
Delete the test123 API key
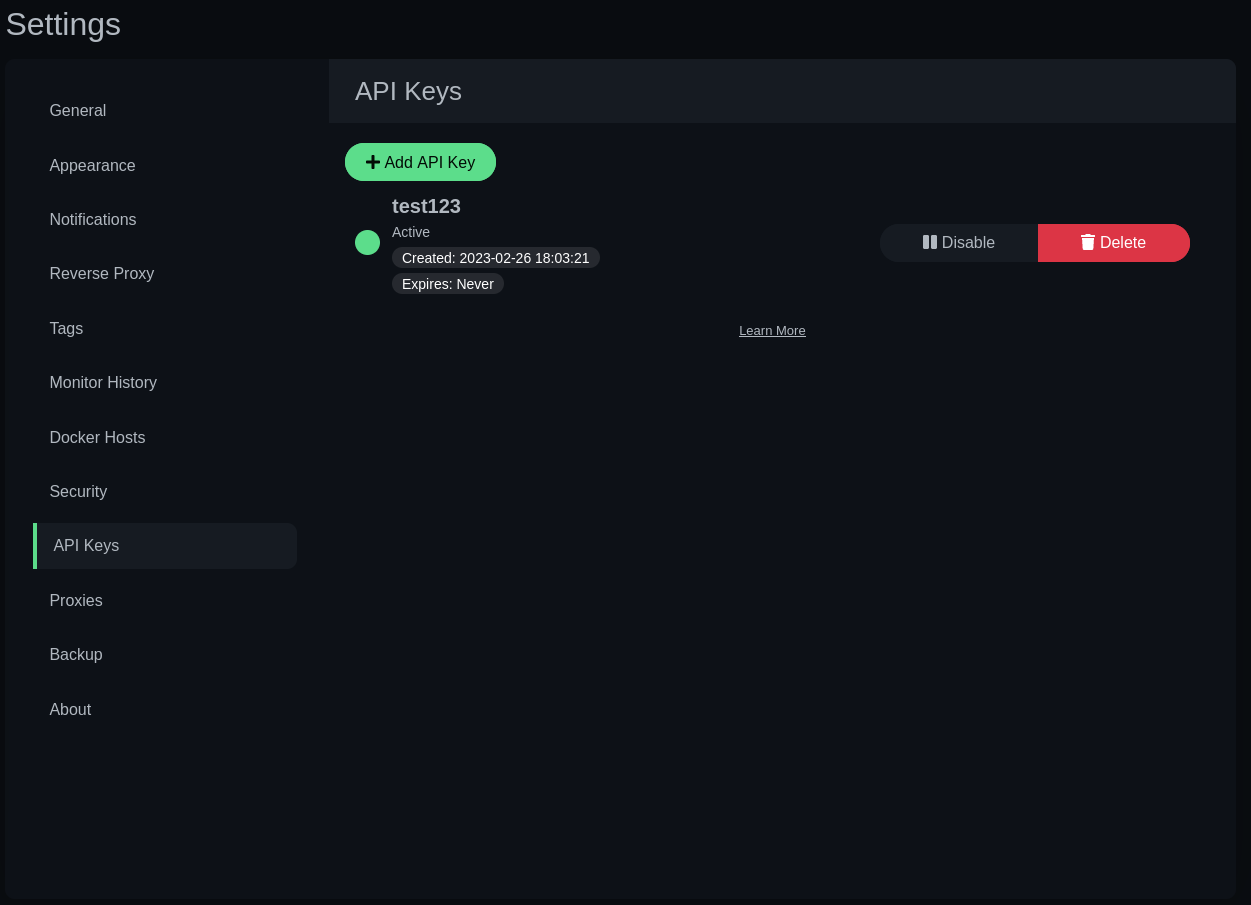[x=1114, y=243]
